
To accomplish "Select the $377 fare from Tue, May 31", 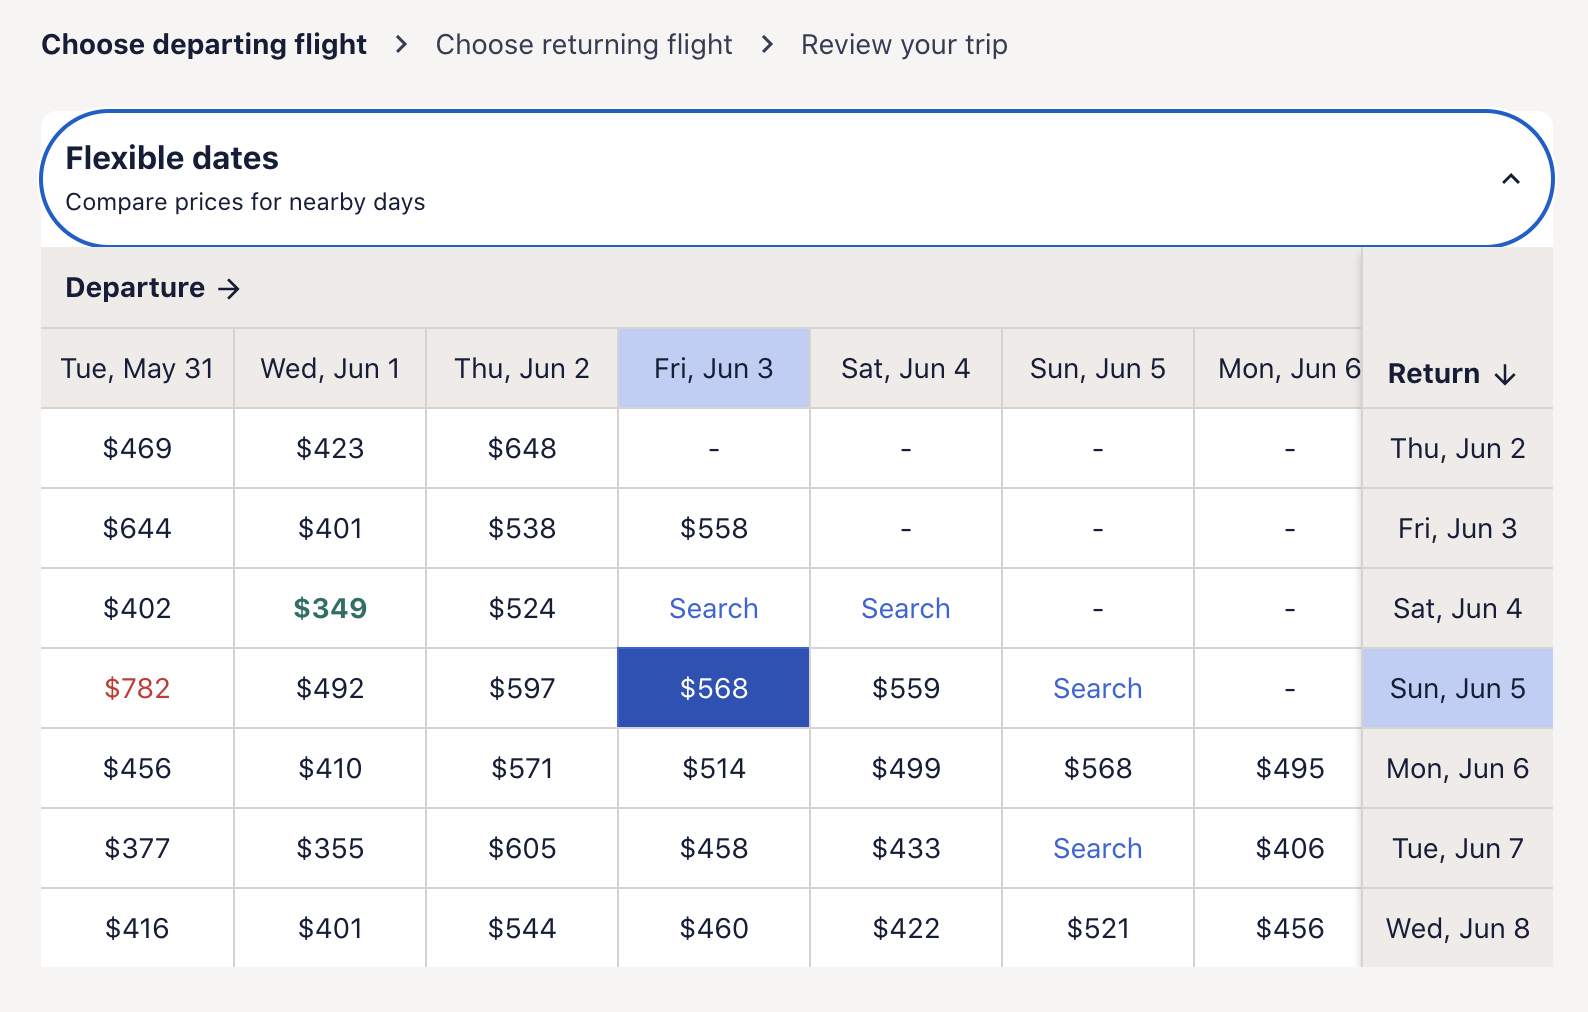I will 137,849.
